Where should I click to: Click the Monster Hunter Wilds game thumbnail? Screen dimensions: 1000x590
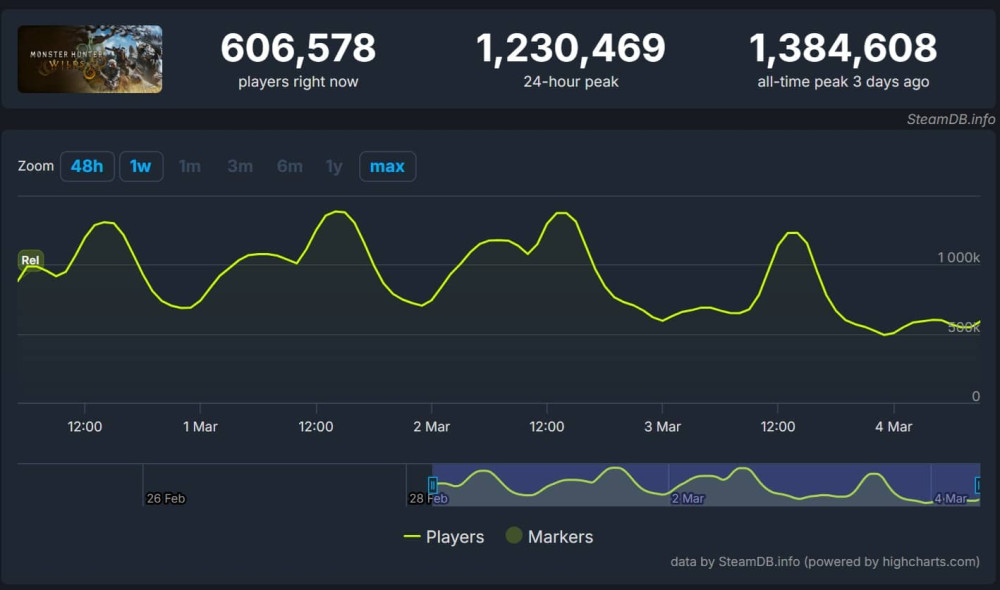click(x=90, y=59)
